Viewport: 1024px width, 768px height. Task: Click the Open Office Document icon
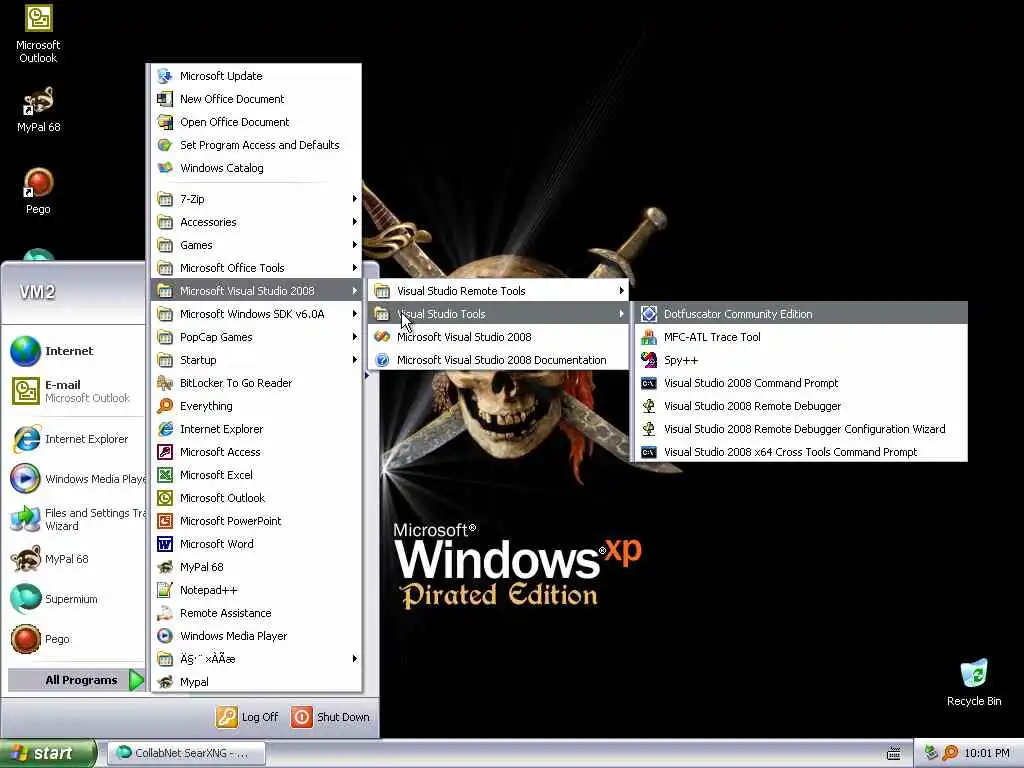pyautogui.click(x=165, y=122)
